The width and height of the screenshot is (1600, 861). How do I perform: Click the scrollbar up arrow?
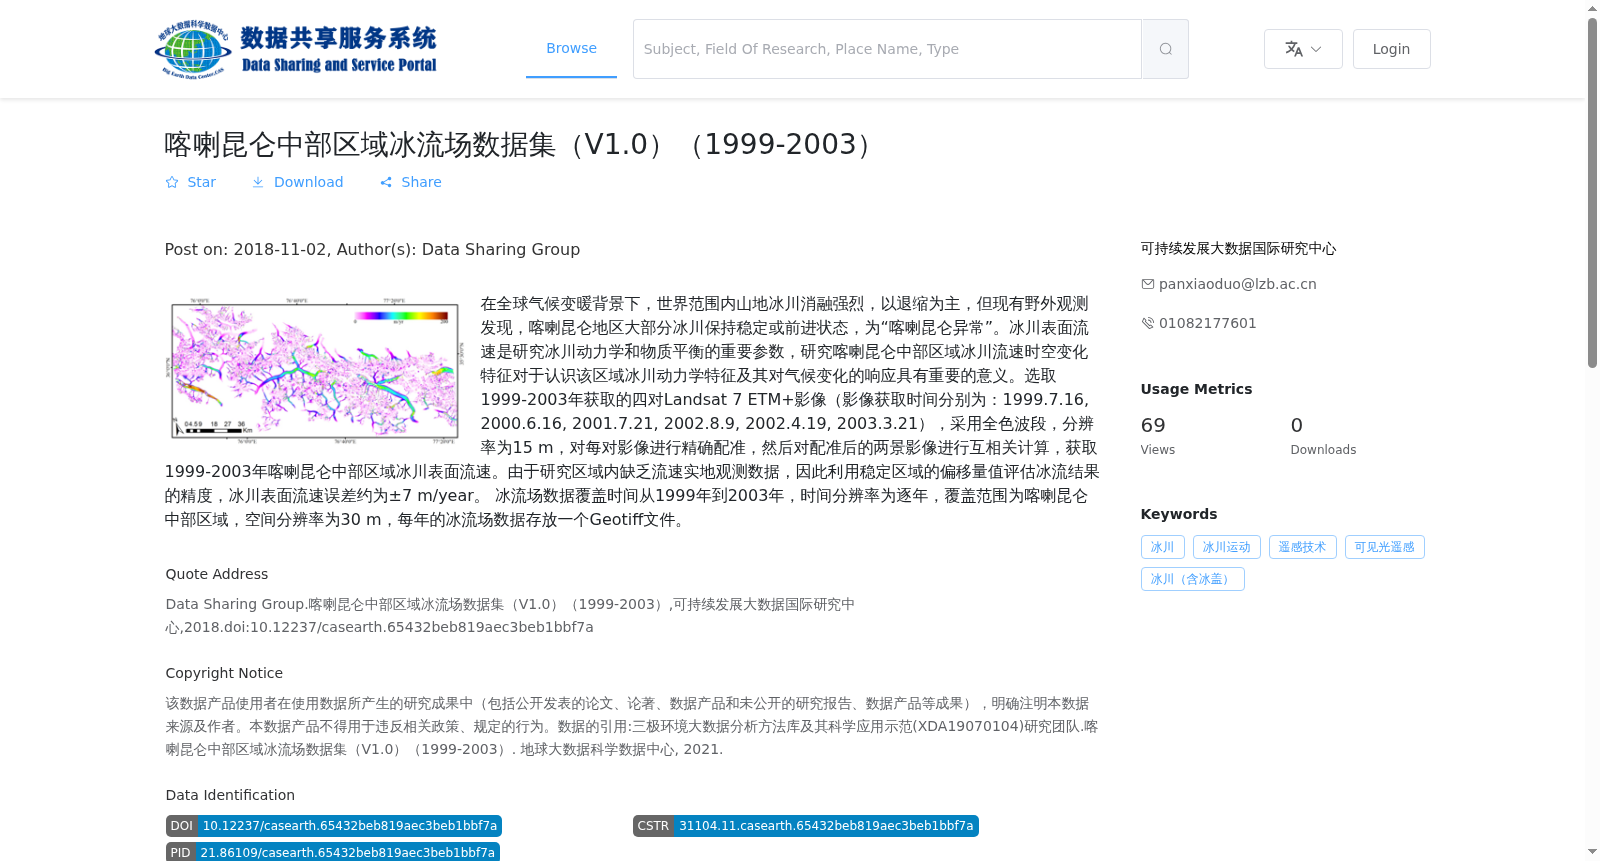tap(1592, 8)
